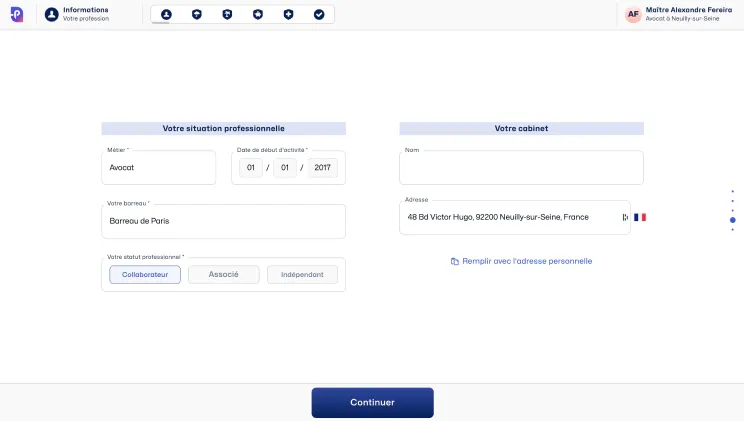Click the Avocat à Neuilly-sur-Seine subtitle
The height and width of the screenshot is (421, 744).
click(682, 19)
